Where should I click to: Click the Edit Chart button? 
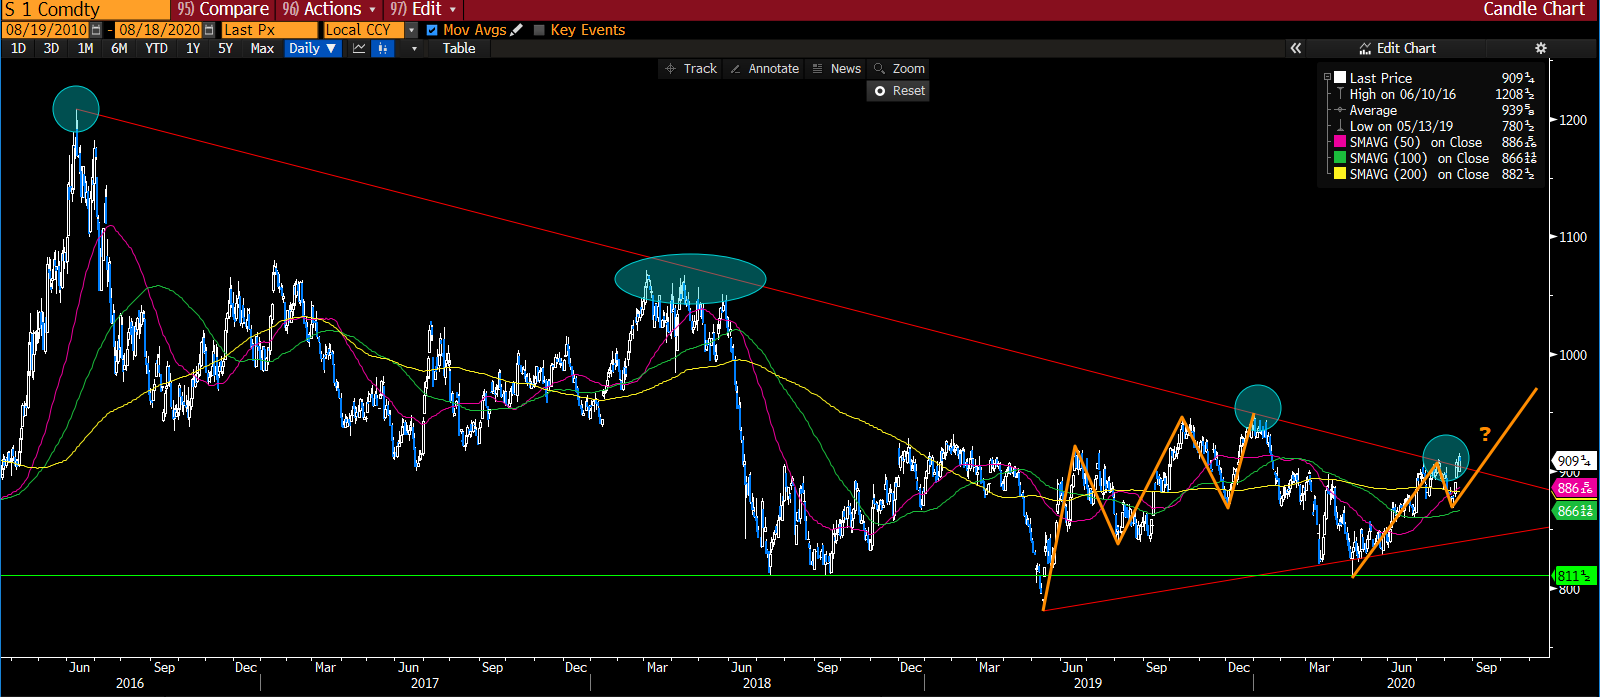(x=1397, y=48)
